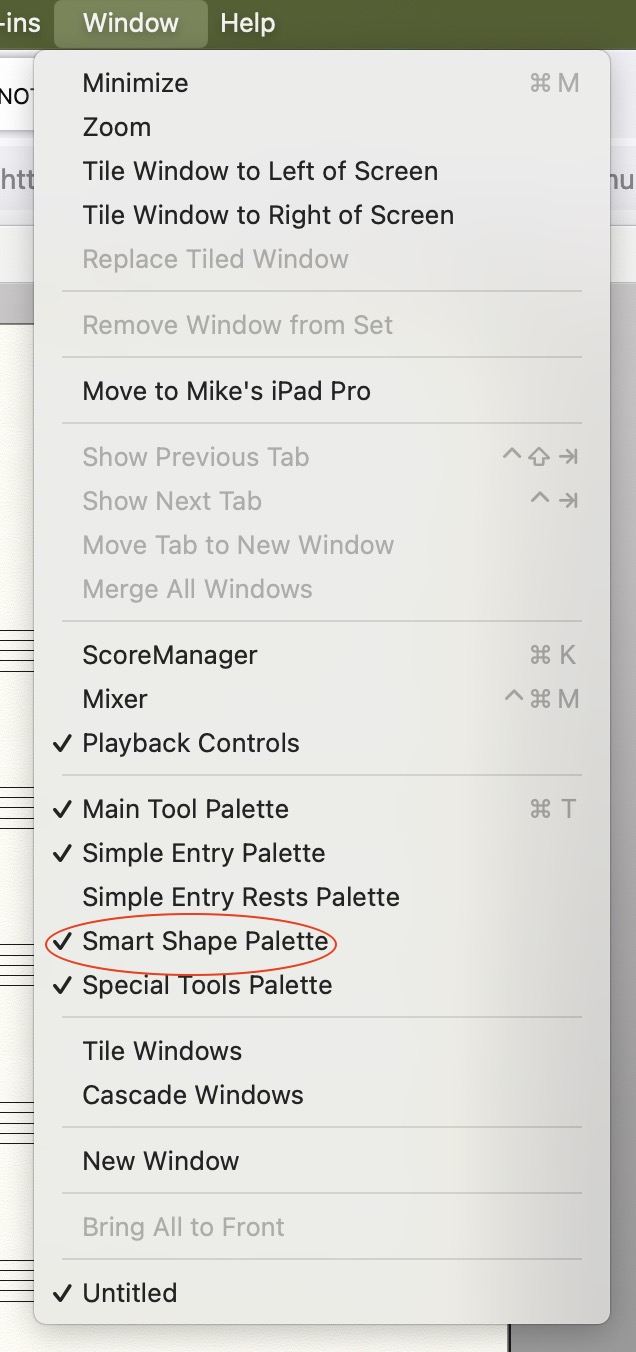
Task: Open ScoreManager from the Window menu
Action: [x=170, y=655]
